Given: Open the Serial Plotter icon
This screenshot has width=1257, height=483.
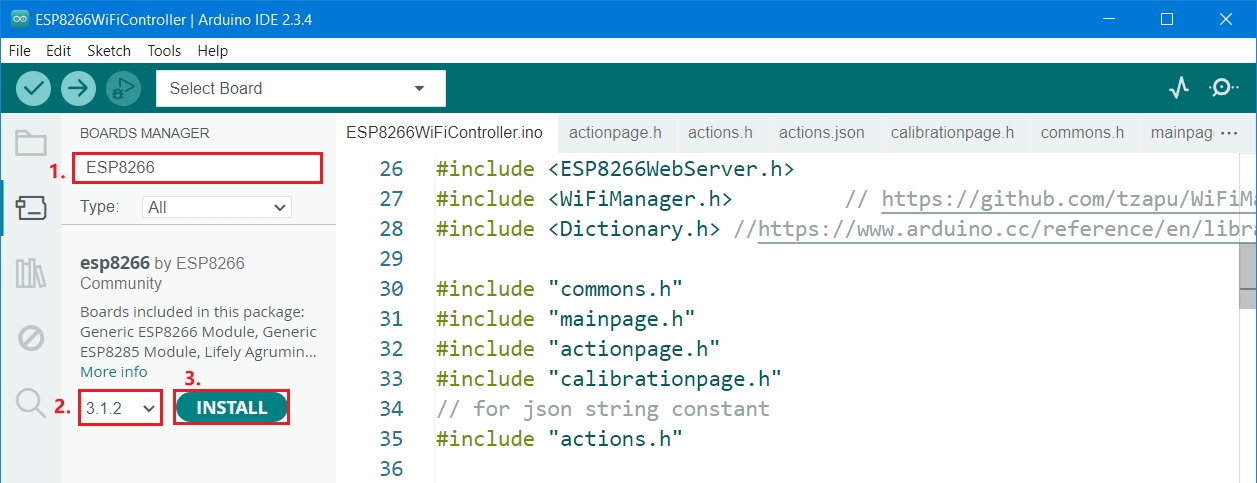Looking at the screenshot, I should pyautogui.click(x=1180, y=88).
